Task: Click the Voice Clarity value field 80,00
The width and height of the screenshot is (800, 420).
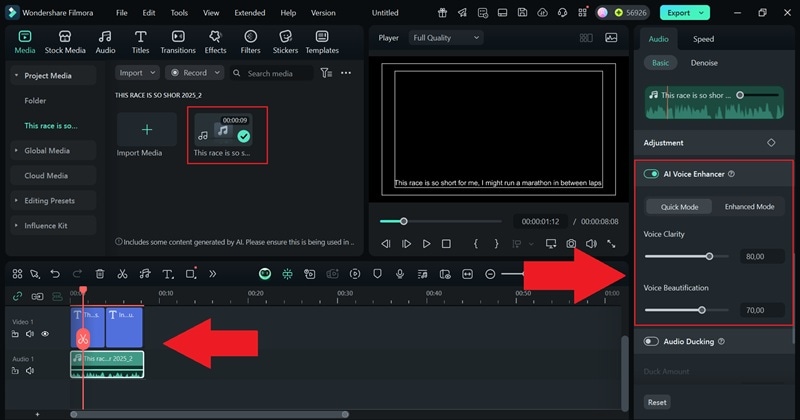Action: click(761, 256)
